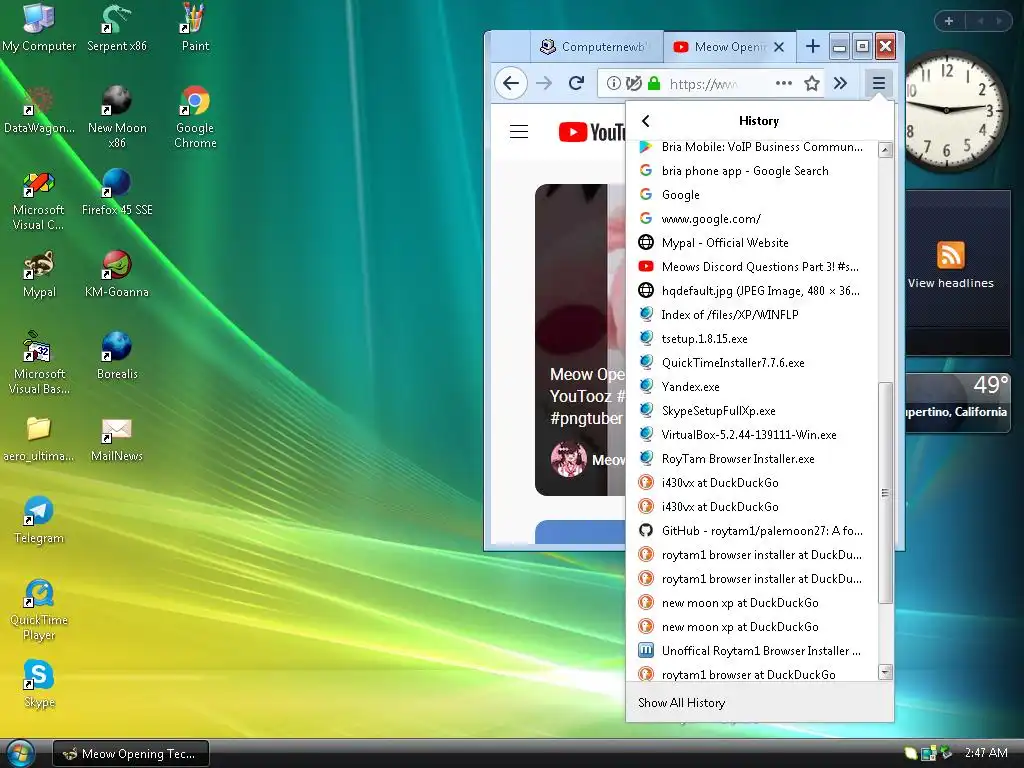Show more tools via double chevron

point(840,83)
